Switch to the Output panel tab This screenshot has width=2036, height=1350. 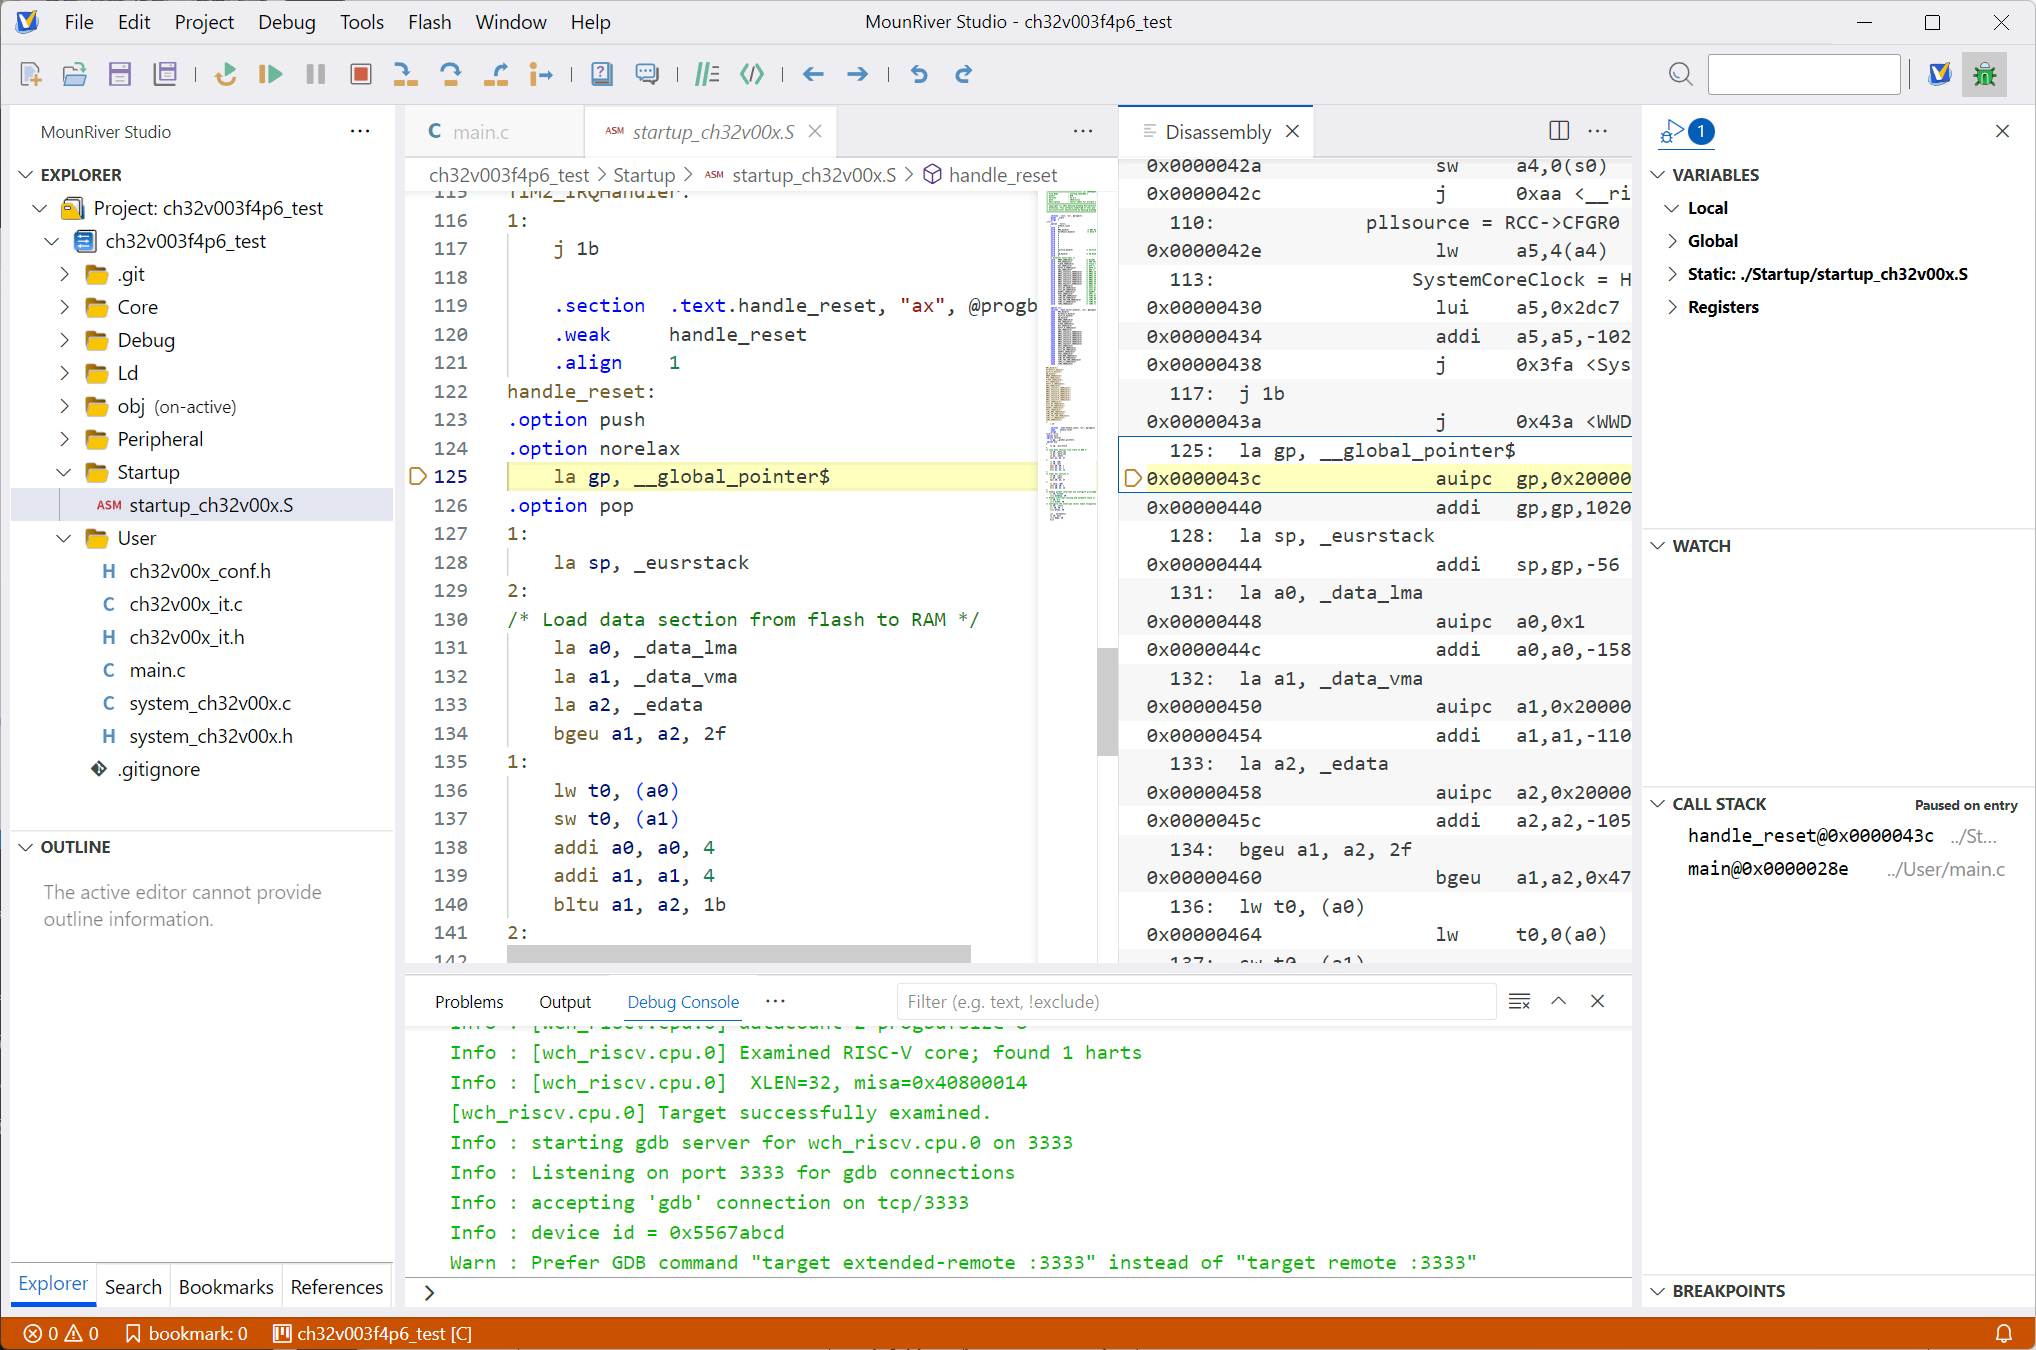565,1002
